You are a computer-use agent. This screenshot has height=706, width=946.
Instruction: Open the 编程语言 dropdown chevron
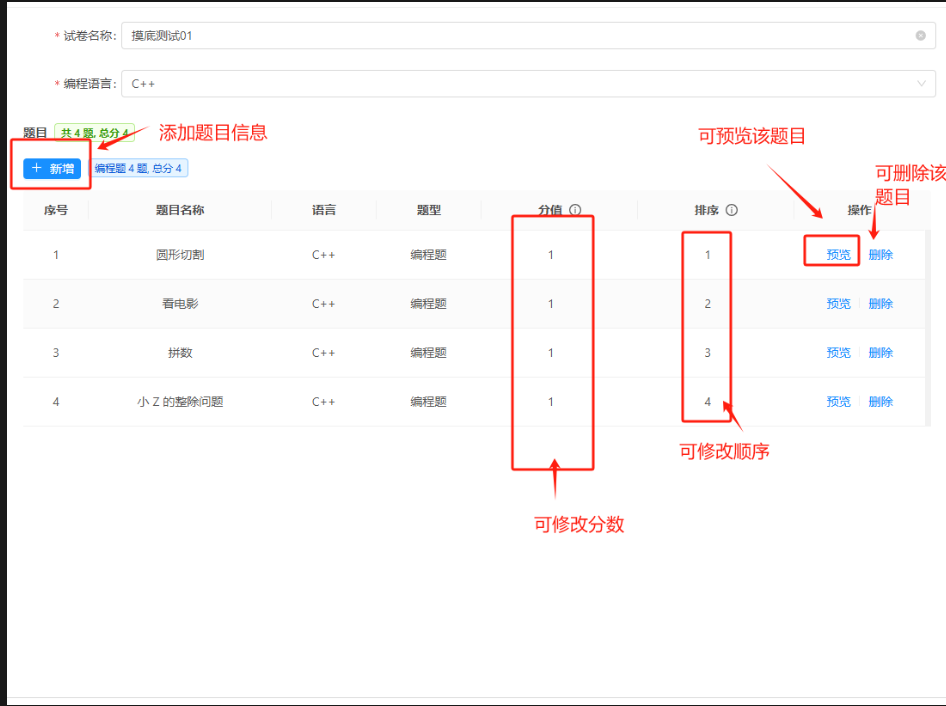click(x=920, y=84)
